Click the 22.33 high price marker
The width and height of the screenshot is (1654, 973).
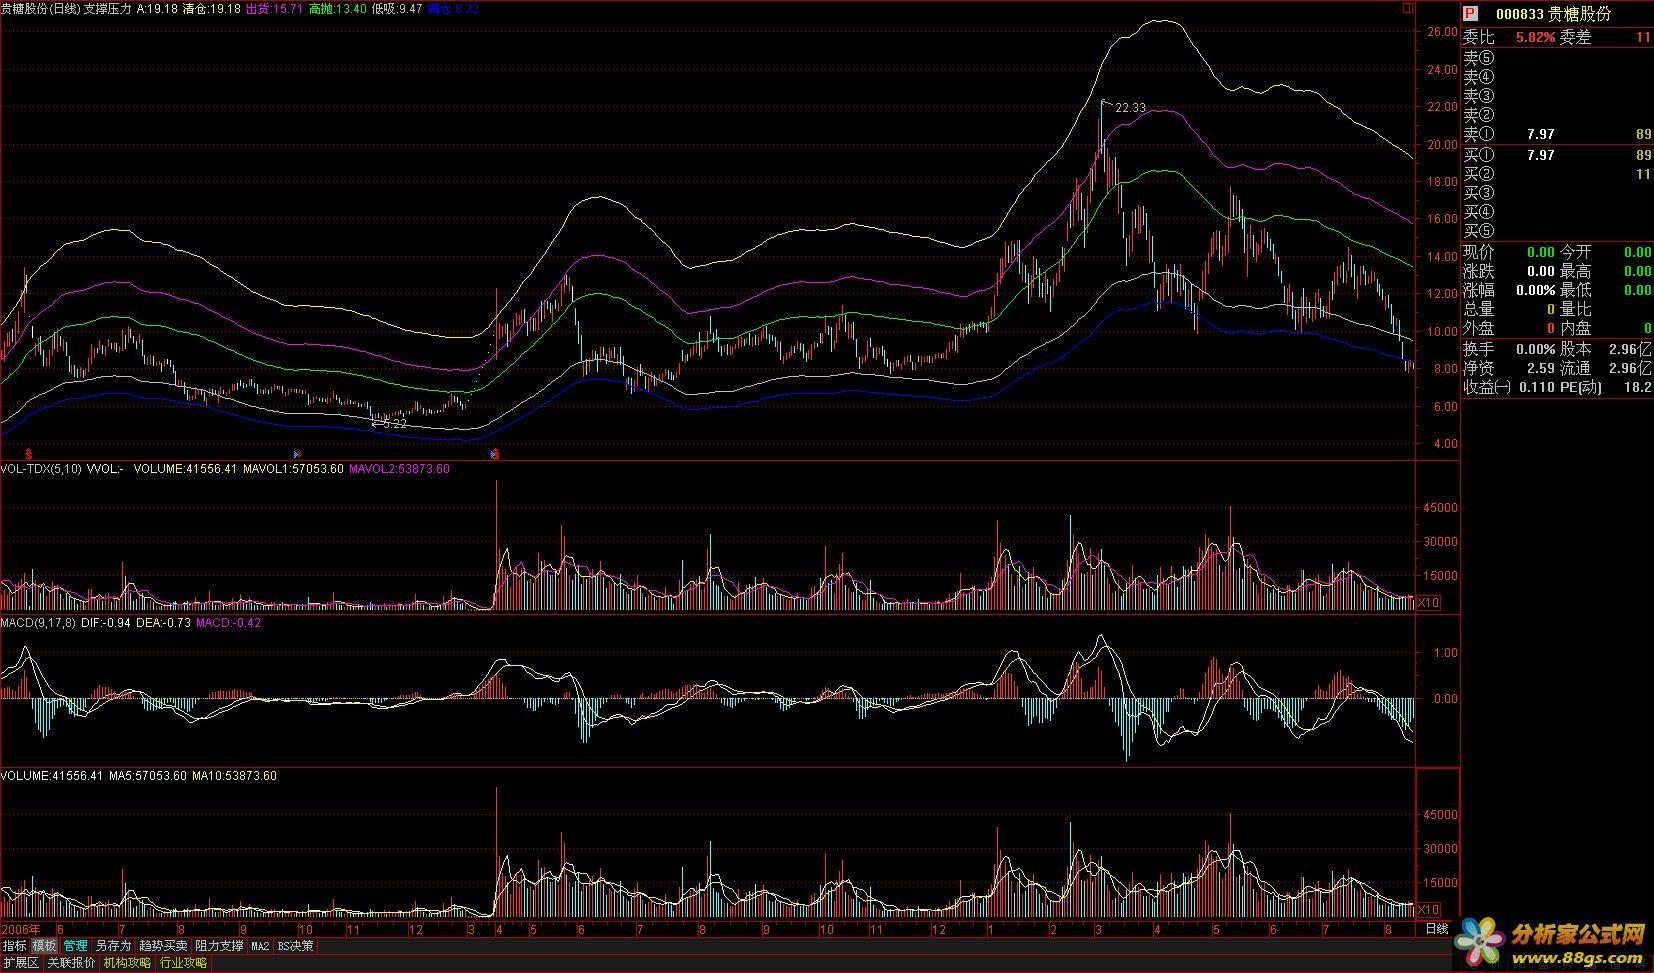click(x=1130, y=108)
